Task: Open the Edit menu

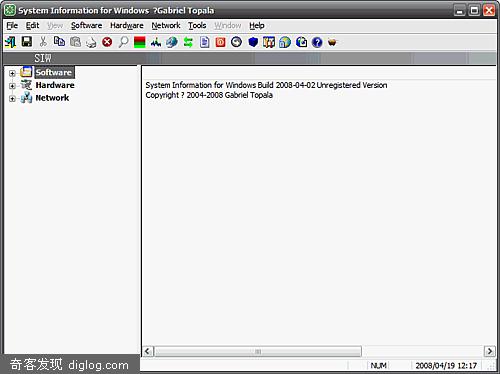Action: coord(32,26)
